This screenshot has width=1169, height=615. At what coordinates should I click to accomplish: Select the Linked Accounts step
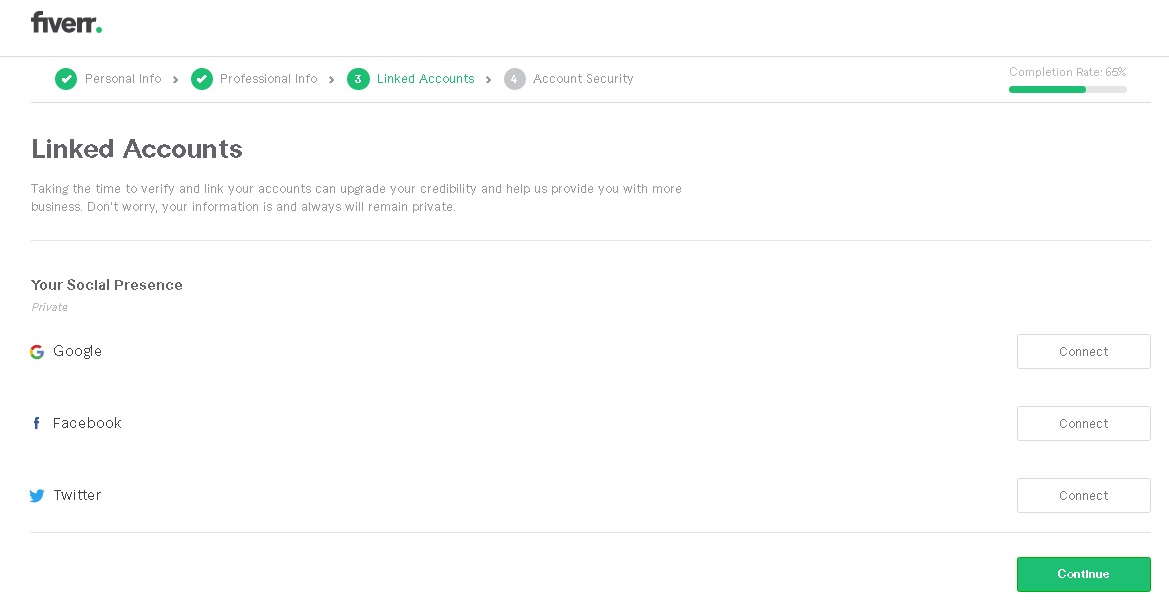point(426,78)
